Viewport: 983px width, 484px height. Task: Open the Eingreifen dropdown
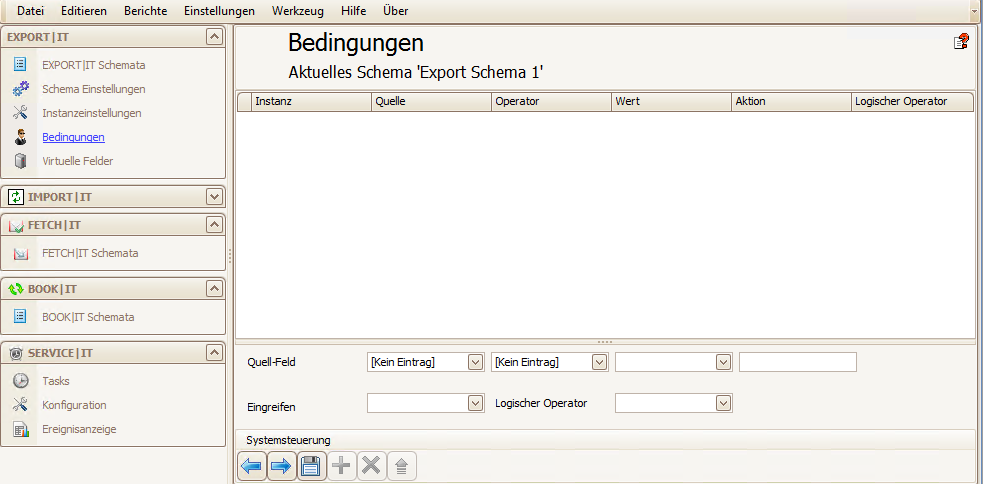[475, 403]
